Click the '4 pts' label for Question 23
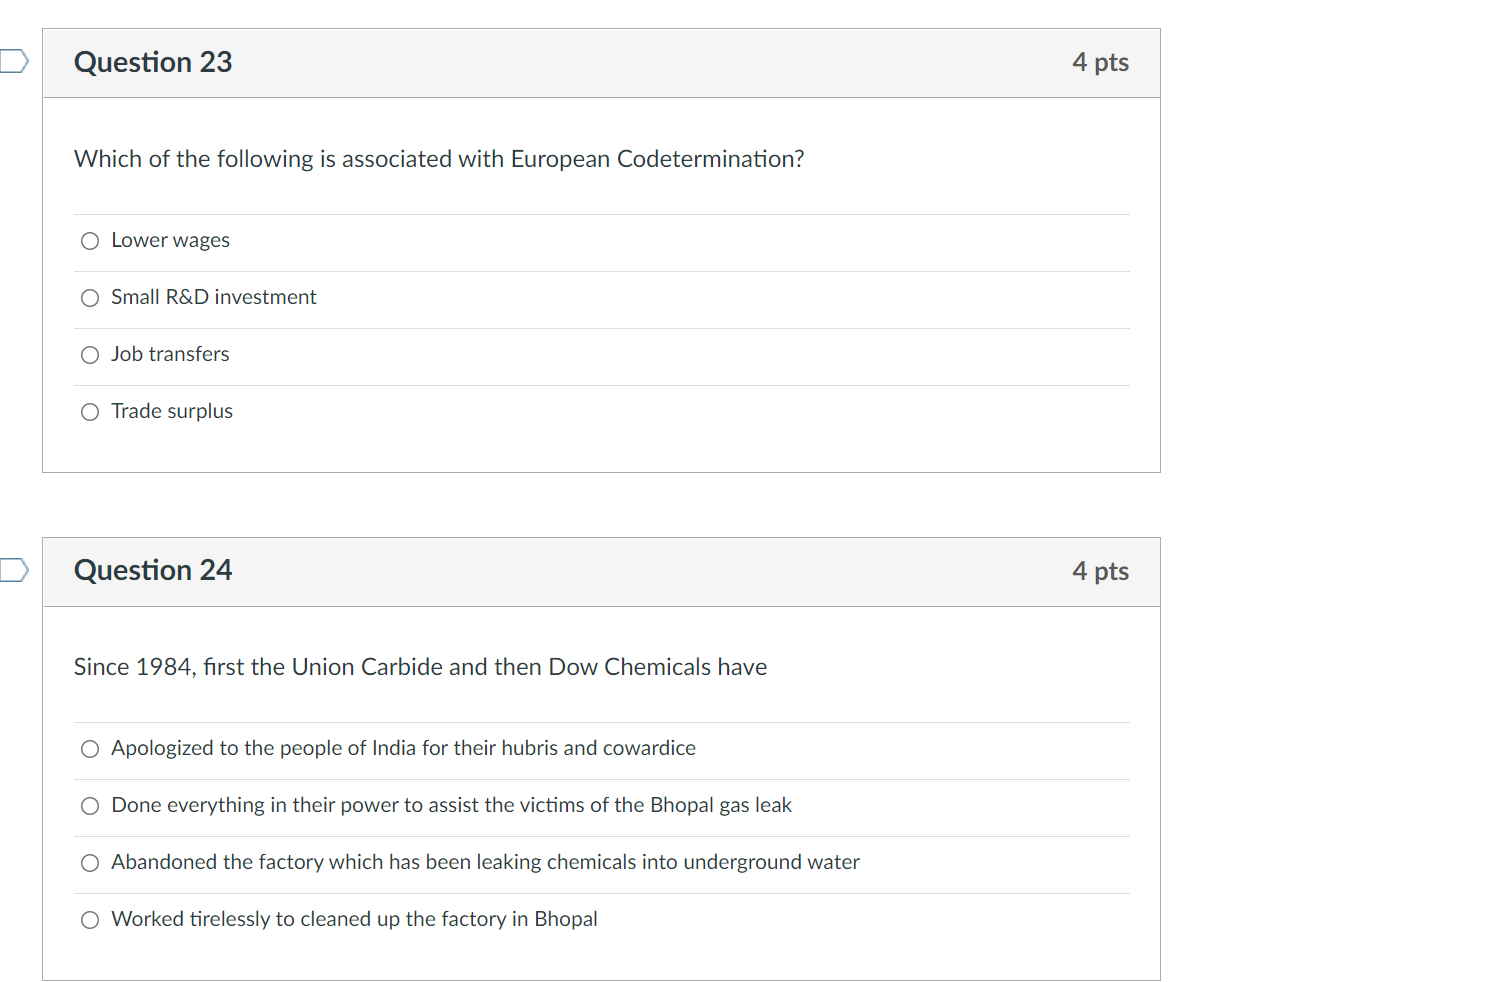Image resolution: width=1507 pixels, height=982 pixels. [1100, 62]
